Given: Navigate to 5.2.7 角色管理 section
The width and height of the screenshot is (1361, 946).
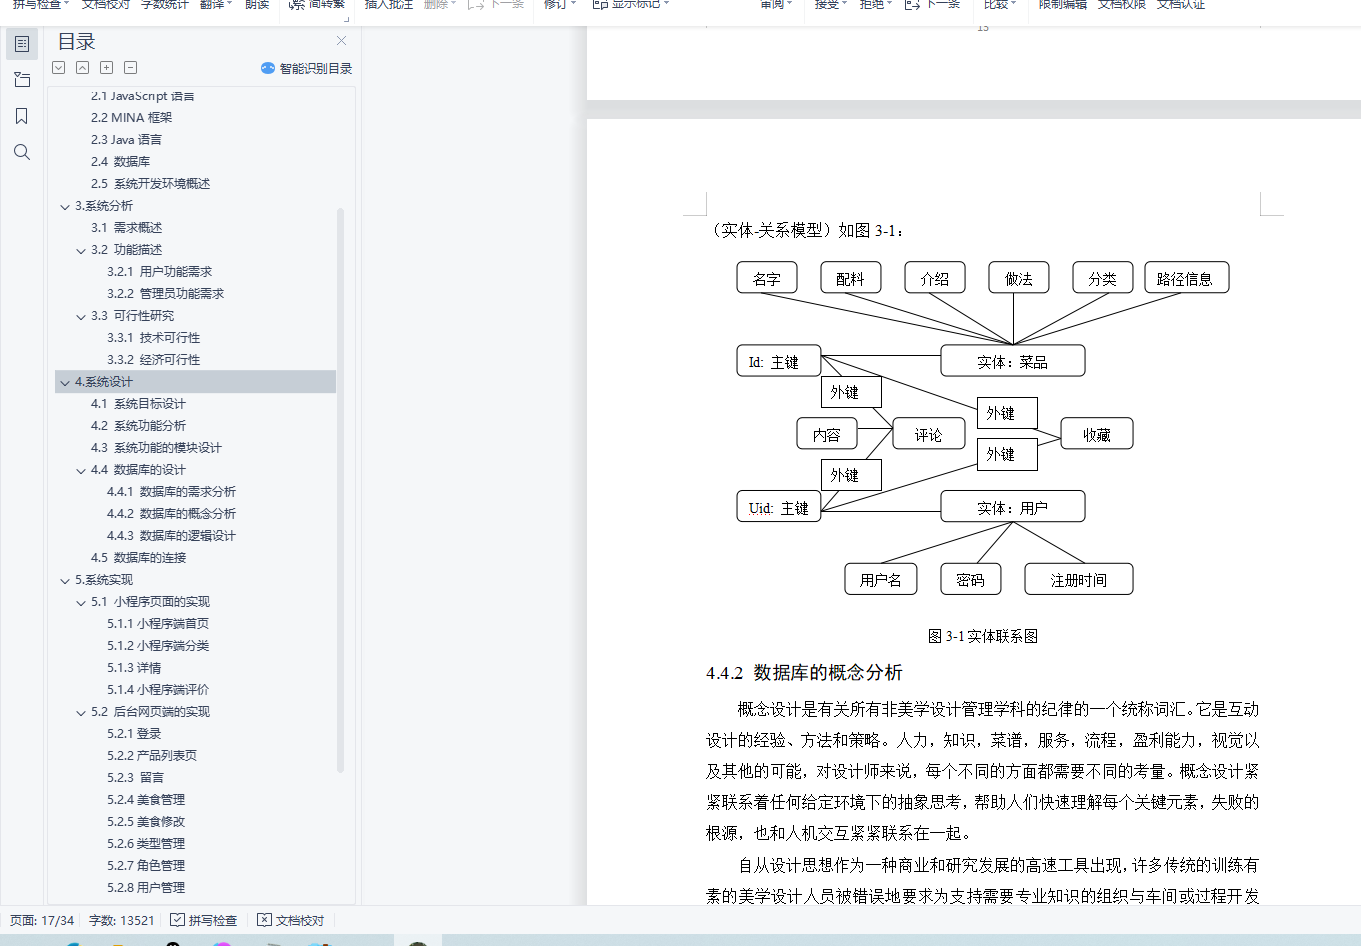Looking at the screenshot, I should 146,866.
